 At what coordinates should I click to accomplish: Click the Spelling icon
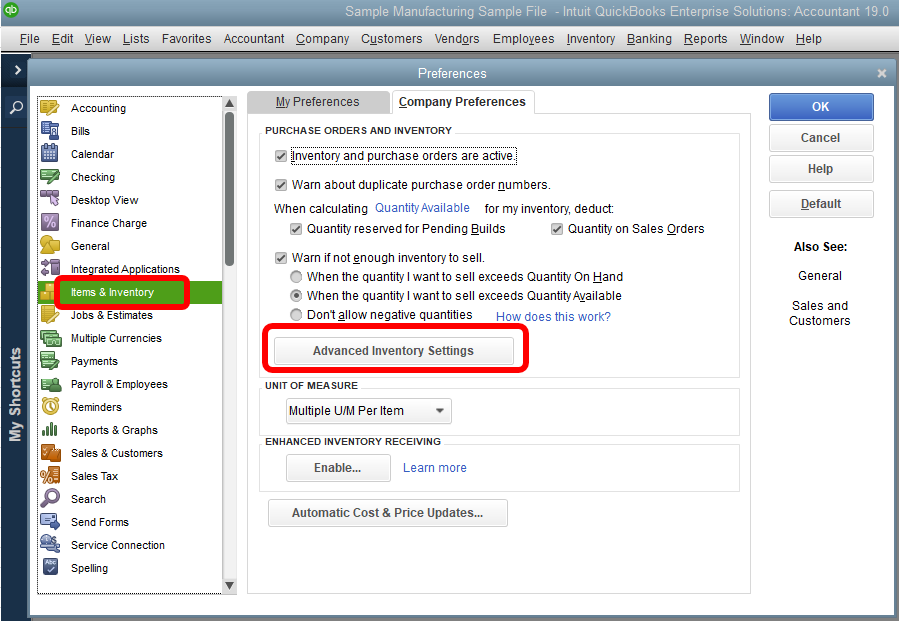point(50,567)
